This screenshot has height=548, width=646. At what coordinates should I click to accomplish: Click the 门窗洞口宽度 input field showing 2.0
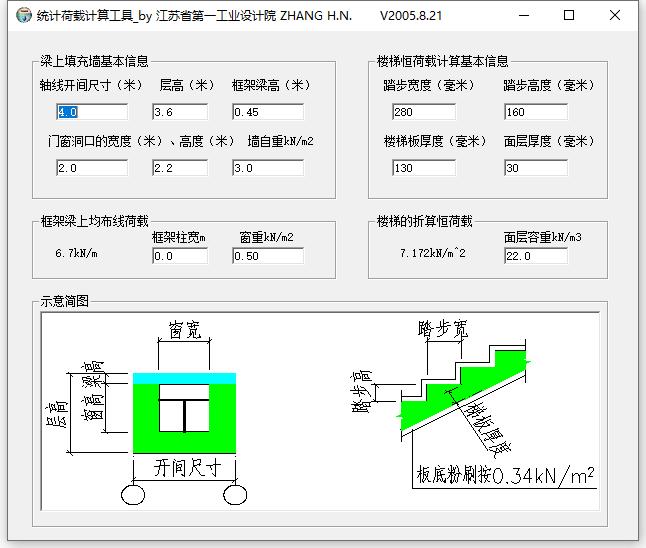tap(92, 168)
